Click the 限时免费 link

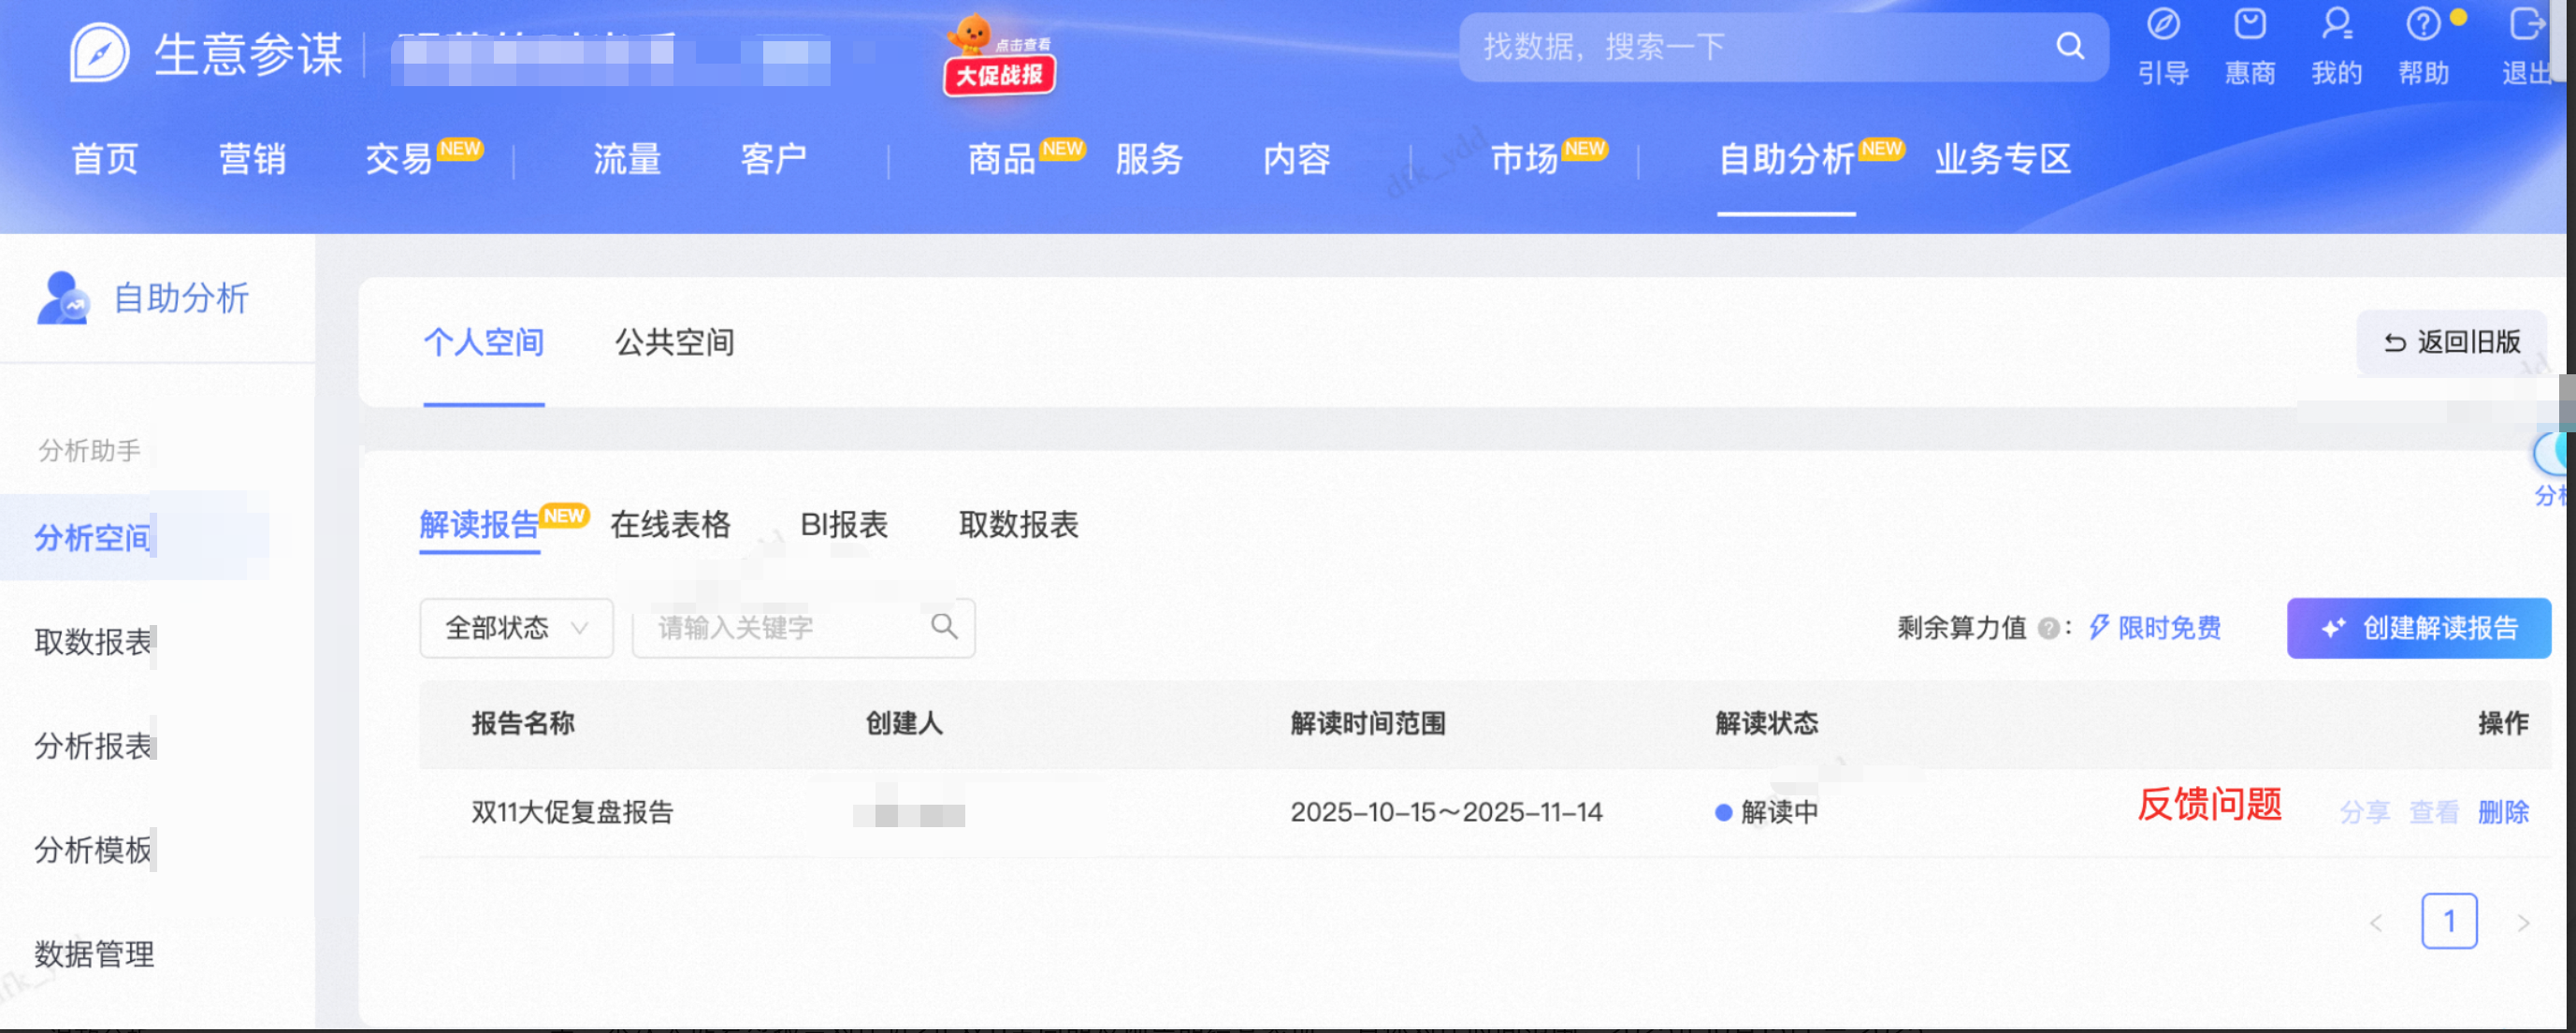[x=2169, y=628]
